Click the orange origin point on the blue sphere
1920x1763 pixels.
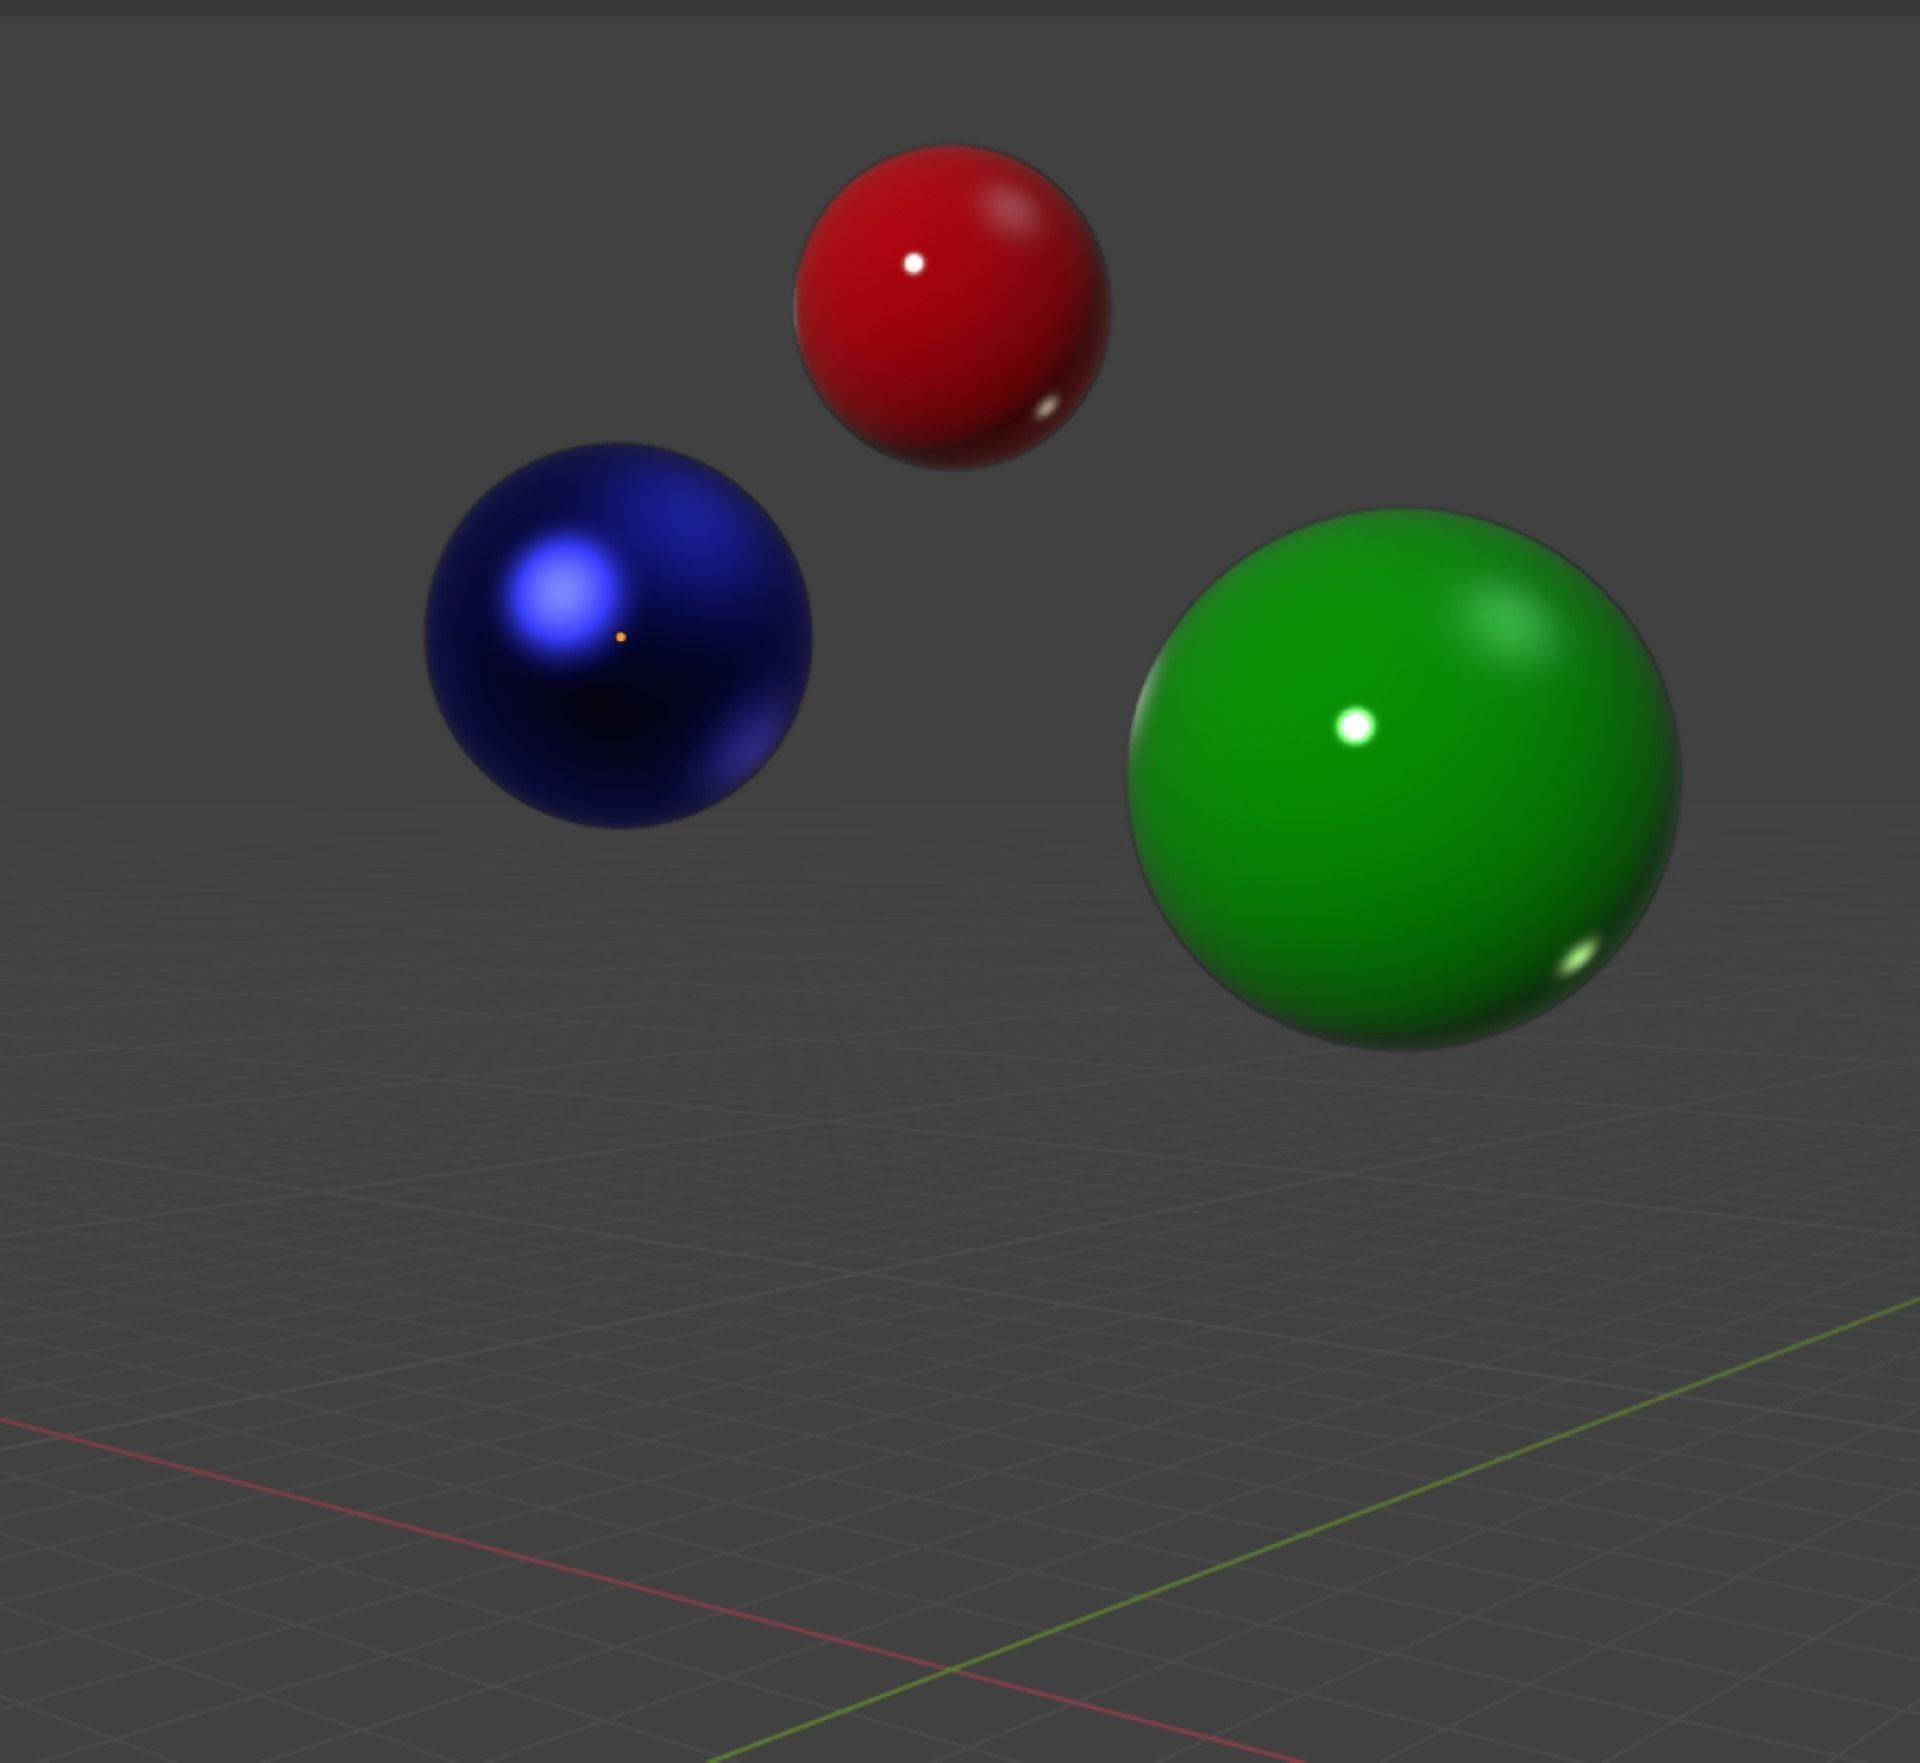[621, 637]
